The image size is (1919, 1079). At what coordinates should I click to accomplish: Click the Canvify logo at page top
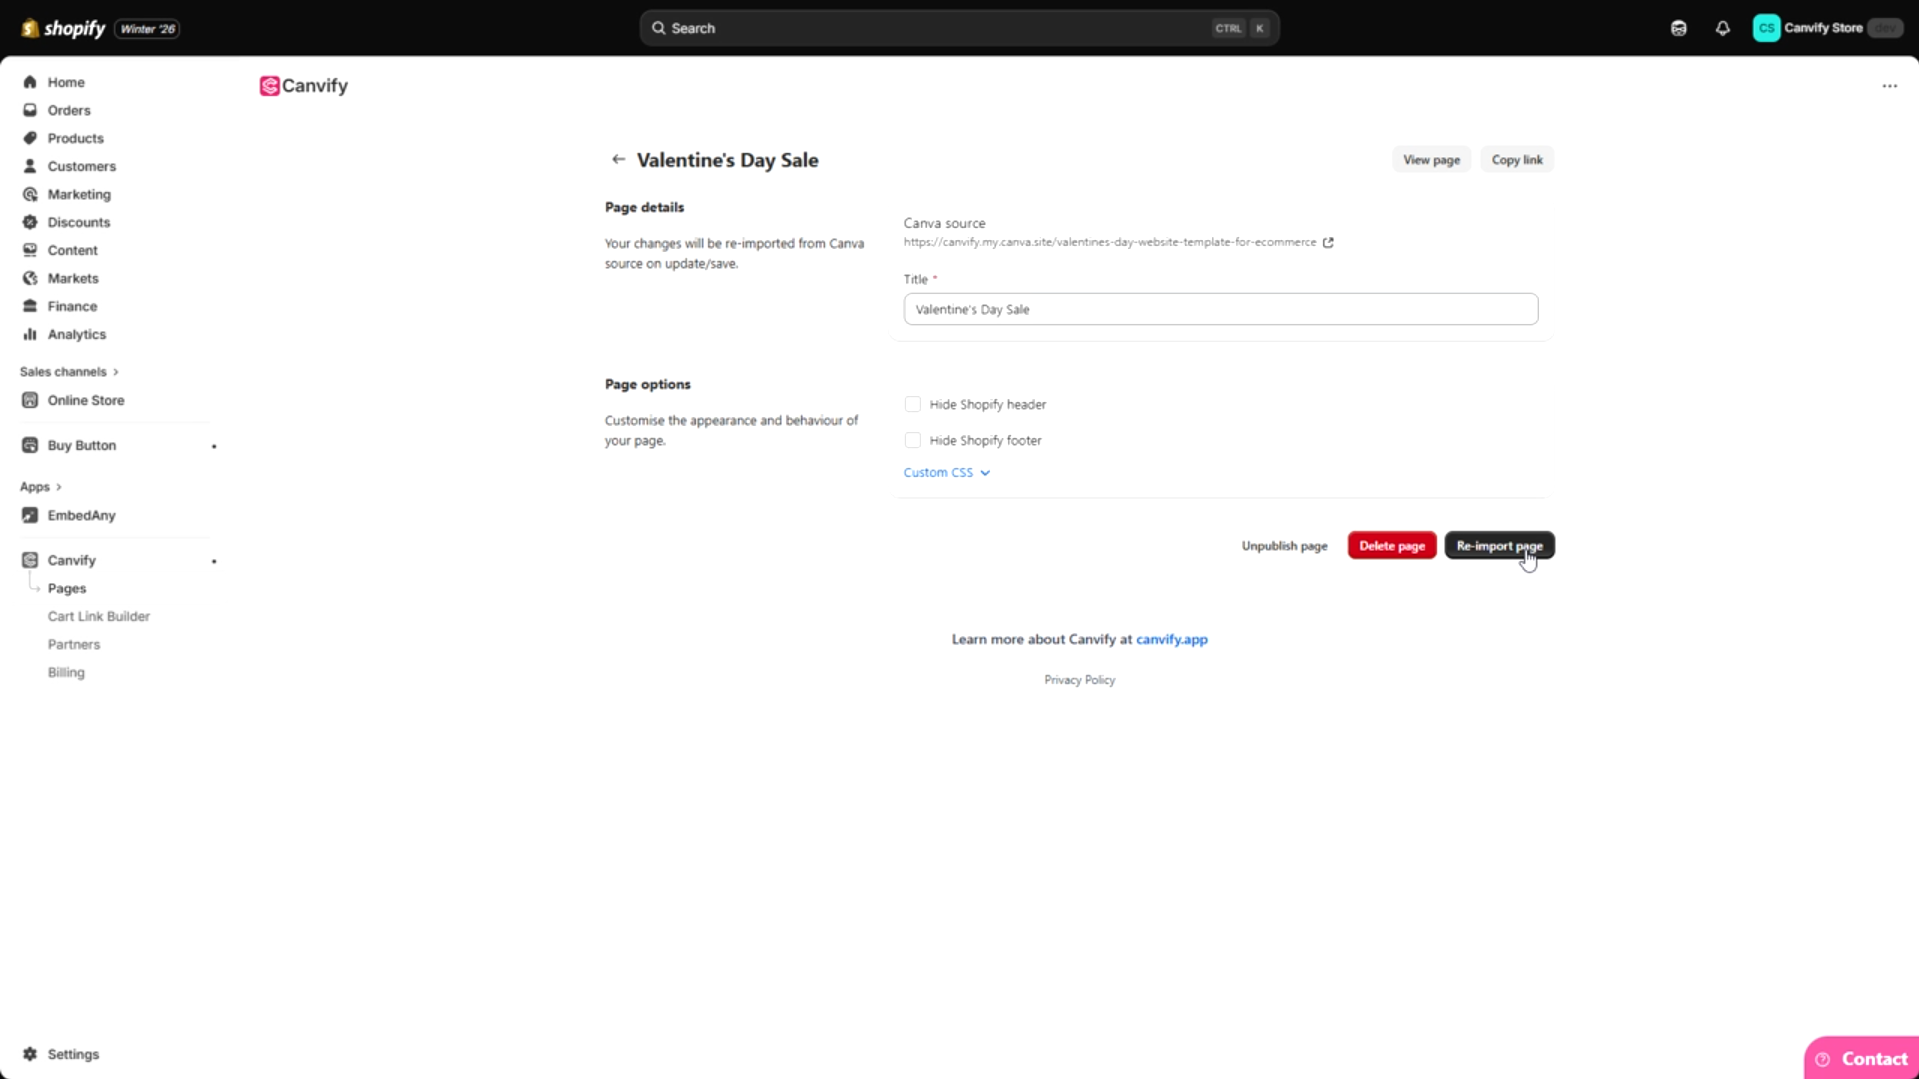click(x=303, y=86)
